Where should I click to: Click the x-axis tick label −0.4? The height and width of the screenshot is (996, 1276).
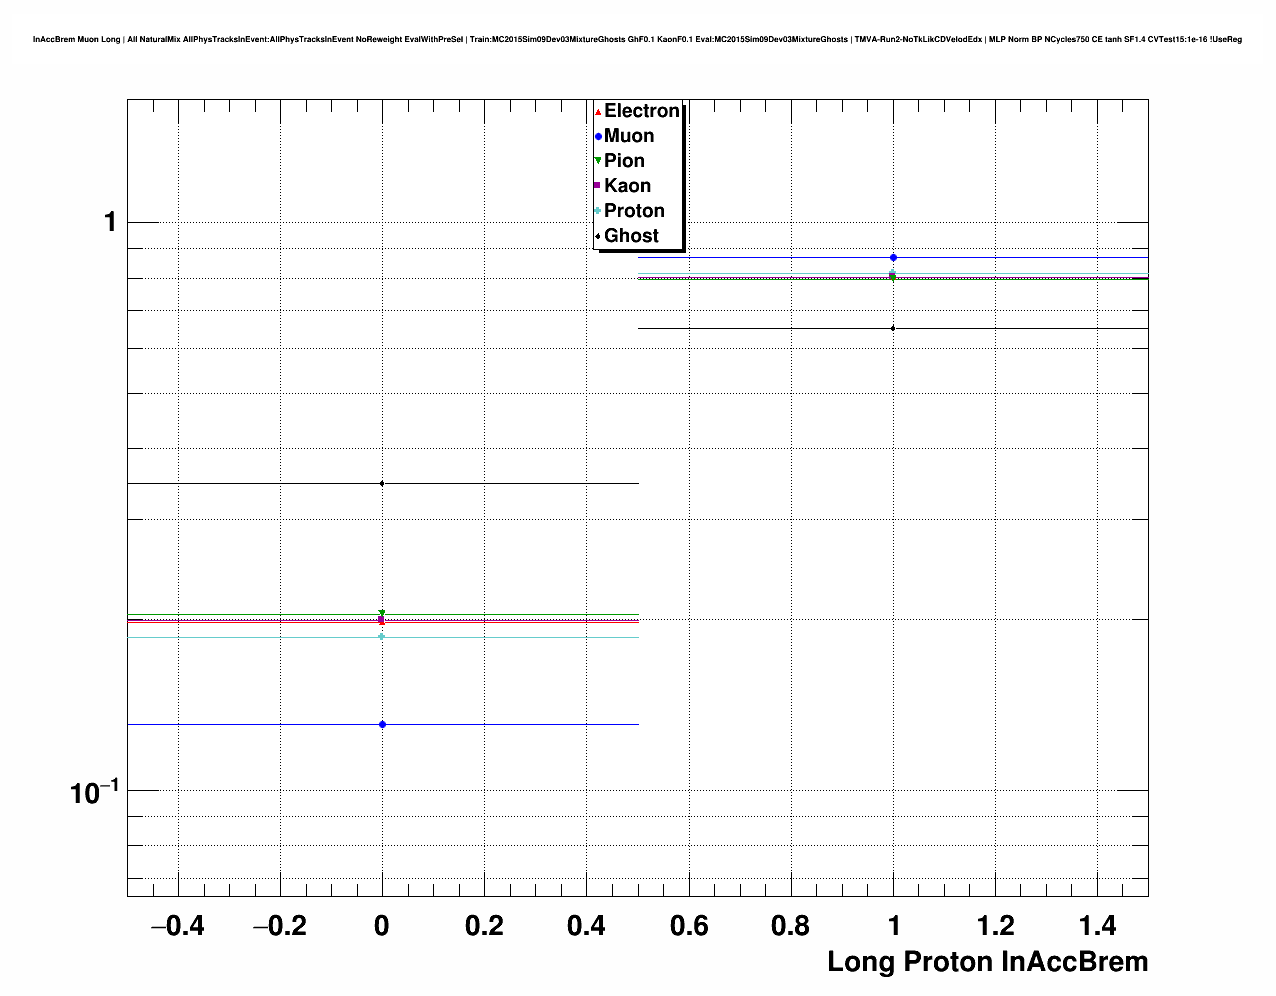(177, 927)
